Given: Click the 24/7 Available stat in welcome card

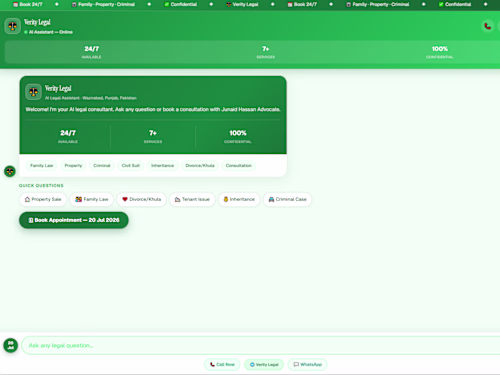Looking at the screenshot, I should tap(68, 137).
